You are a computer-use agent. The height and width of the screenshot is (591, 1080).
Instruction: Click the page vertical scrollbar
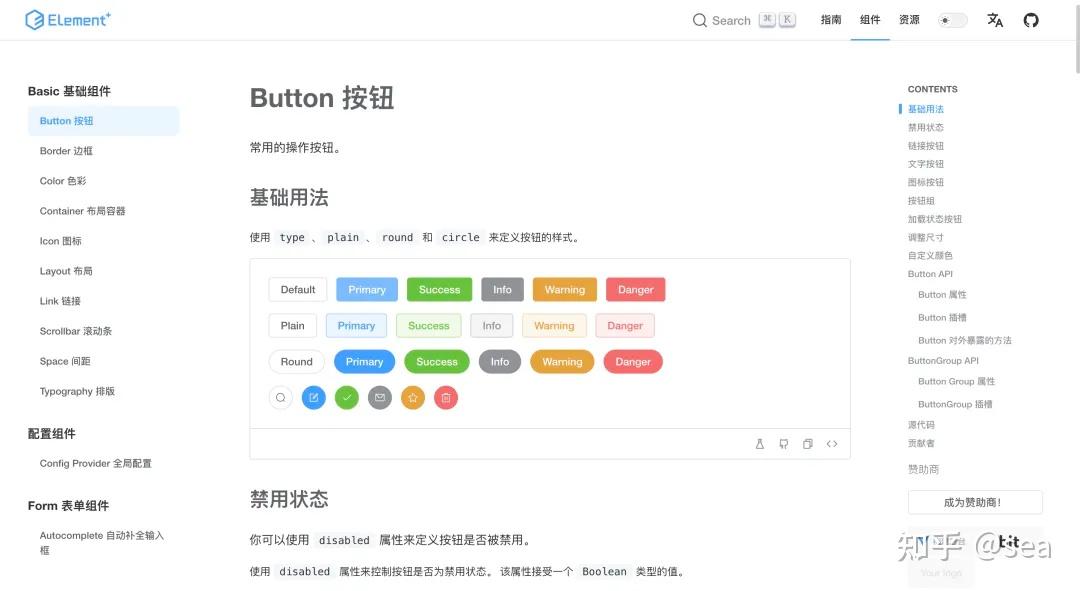point(1077,38)
